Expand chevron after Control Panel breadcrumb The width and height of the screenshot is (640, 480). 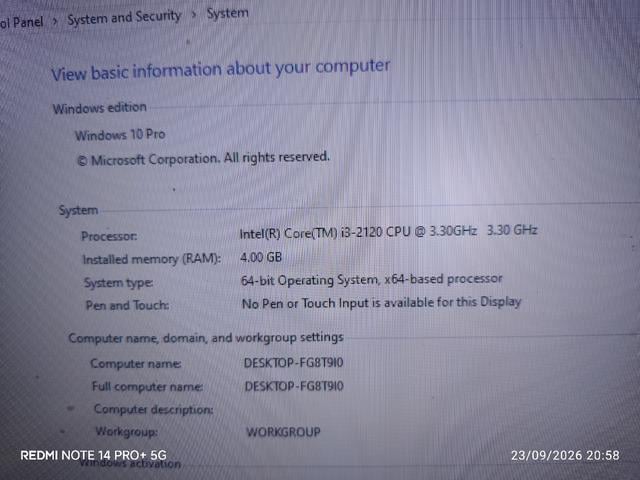pos(55,21)
